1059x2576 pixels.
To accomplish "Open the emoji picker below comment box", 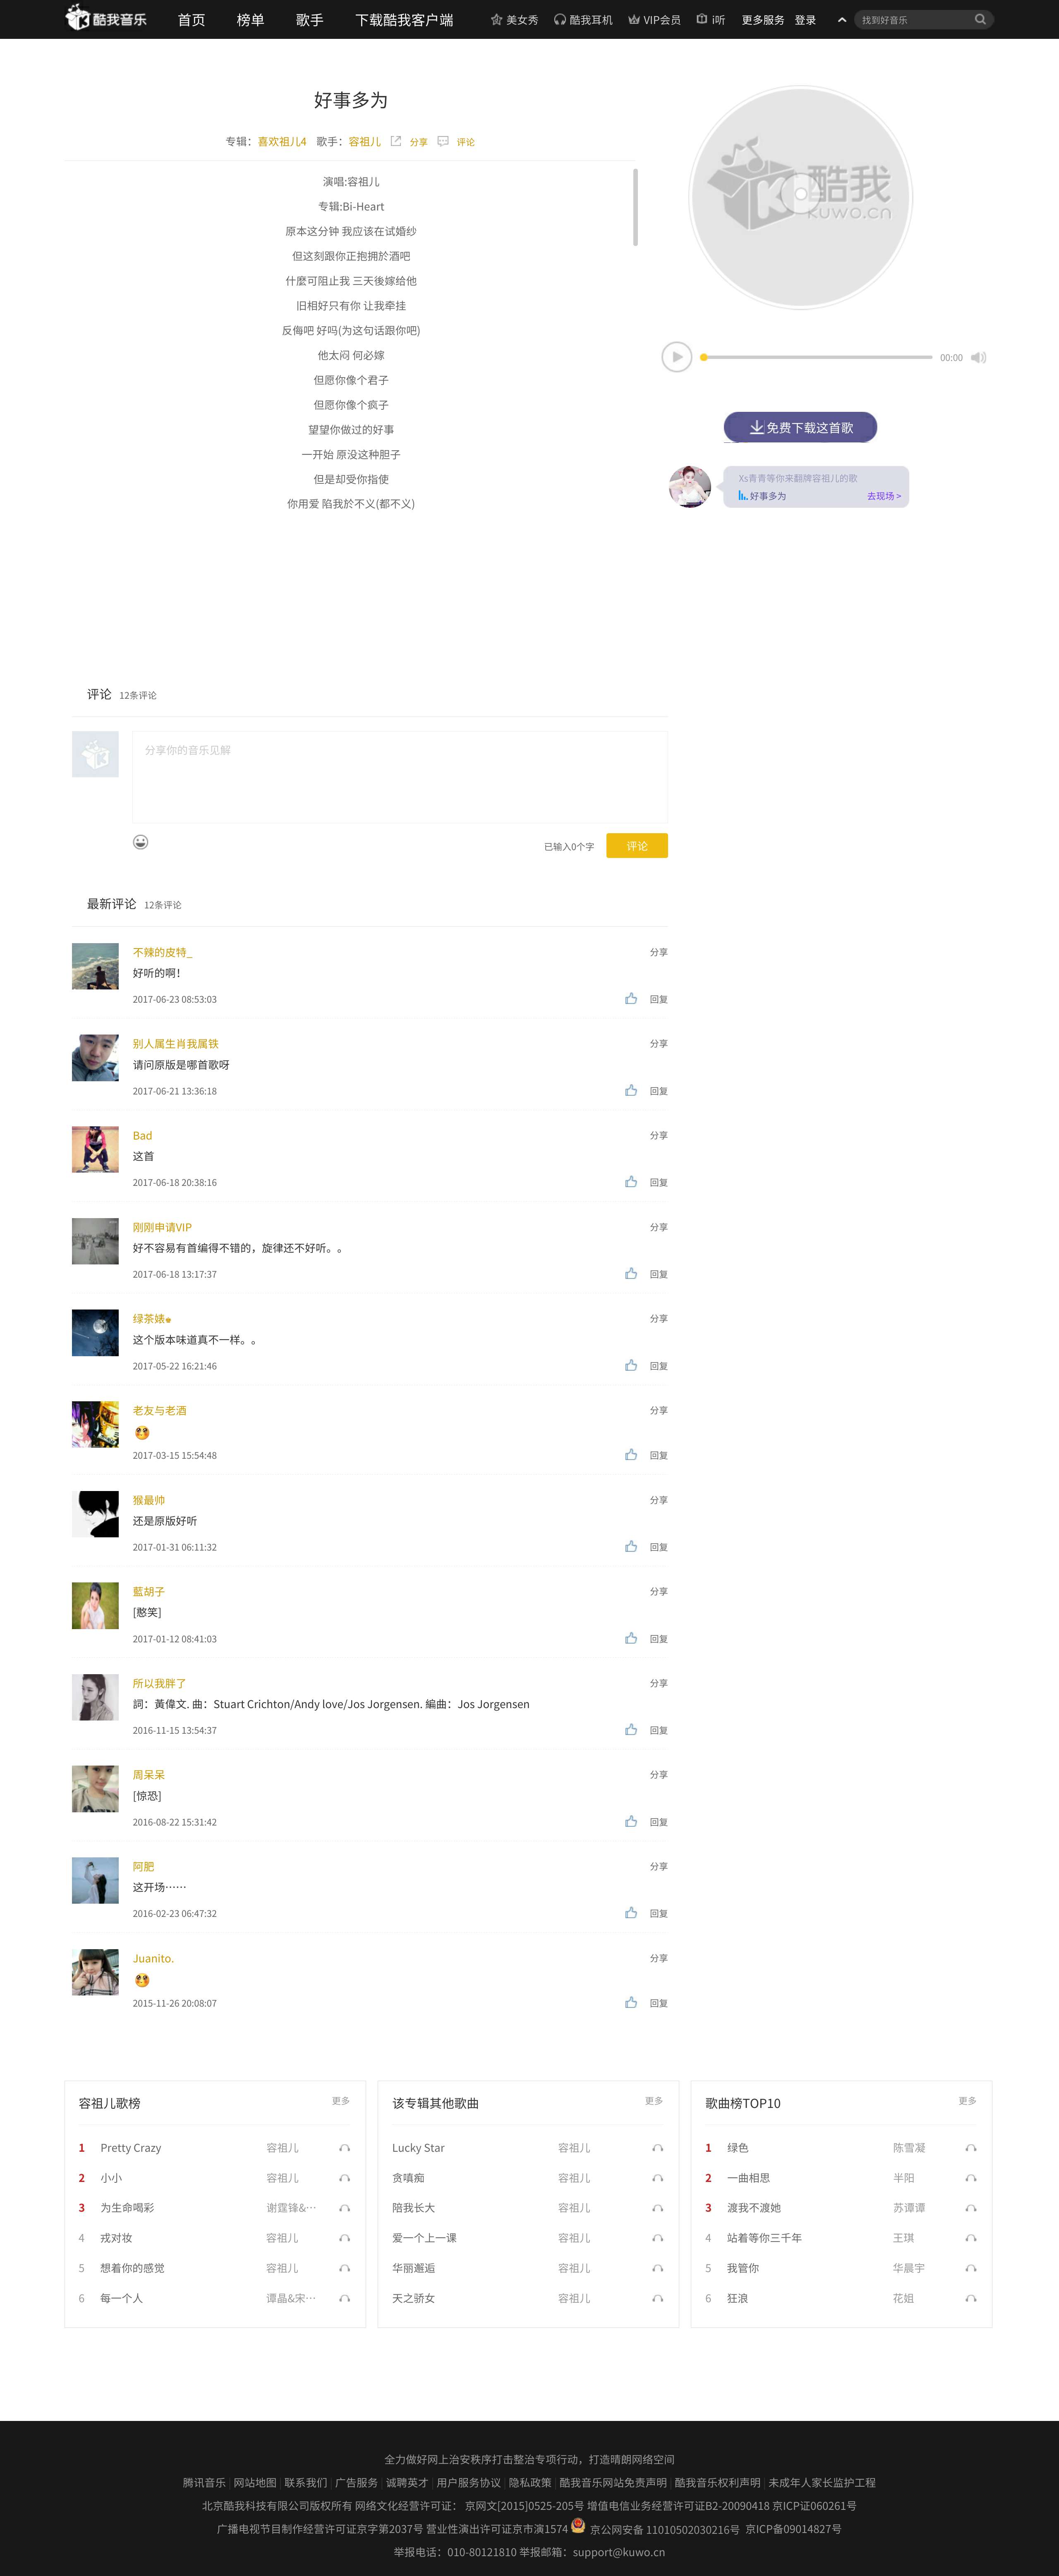I will coord(141,842).
